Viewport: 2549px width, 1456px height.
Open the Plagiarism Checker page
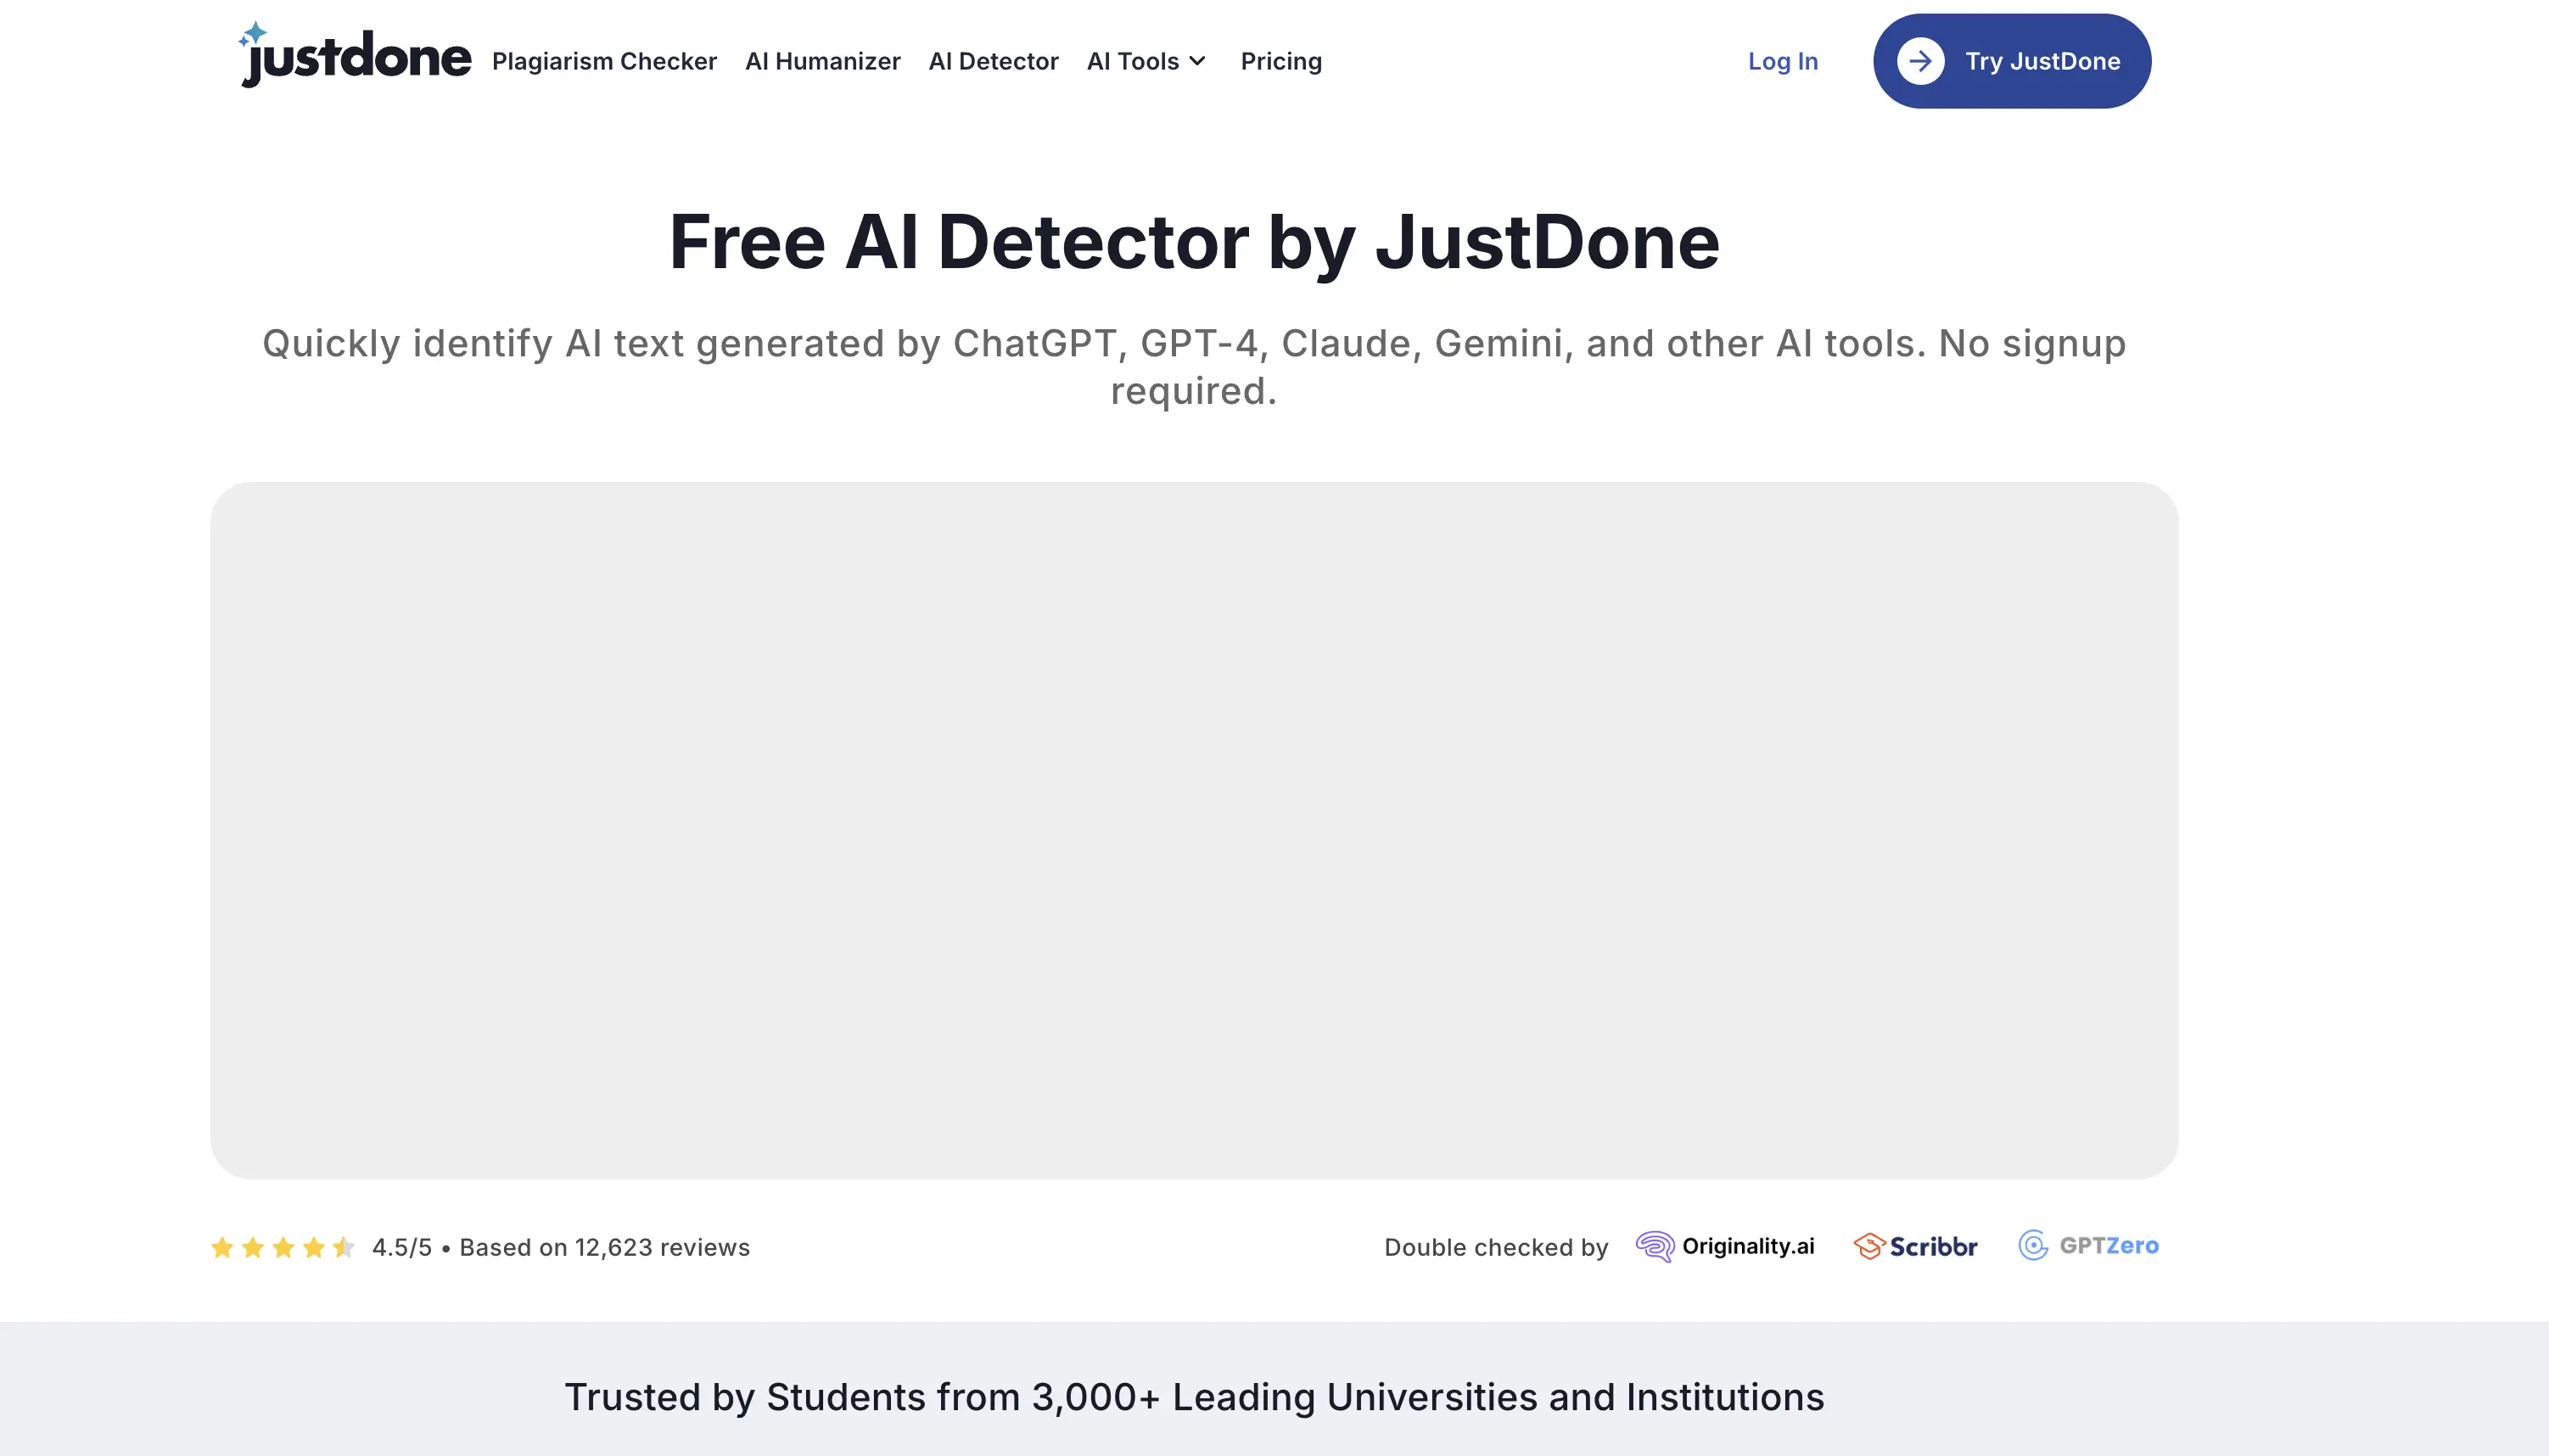[x=604, y=61]
